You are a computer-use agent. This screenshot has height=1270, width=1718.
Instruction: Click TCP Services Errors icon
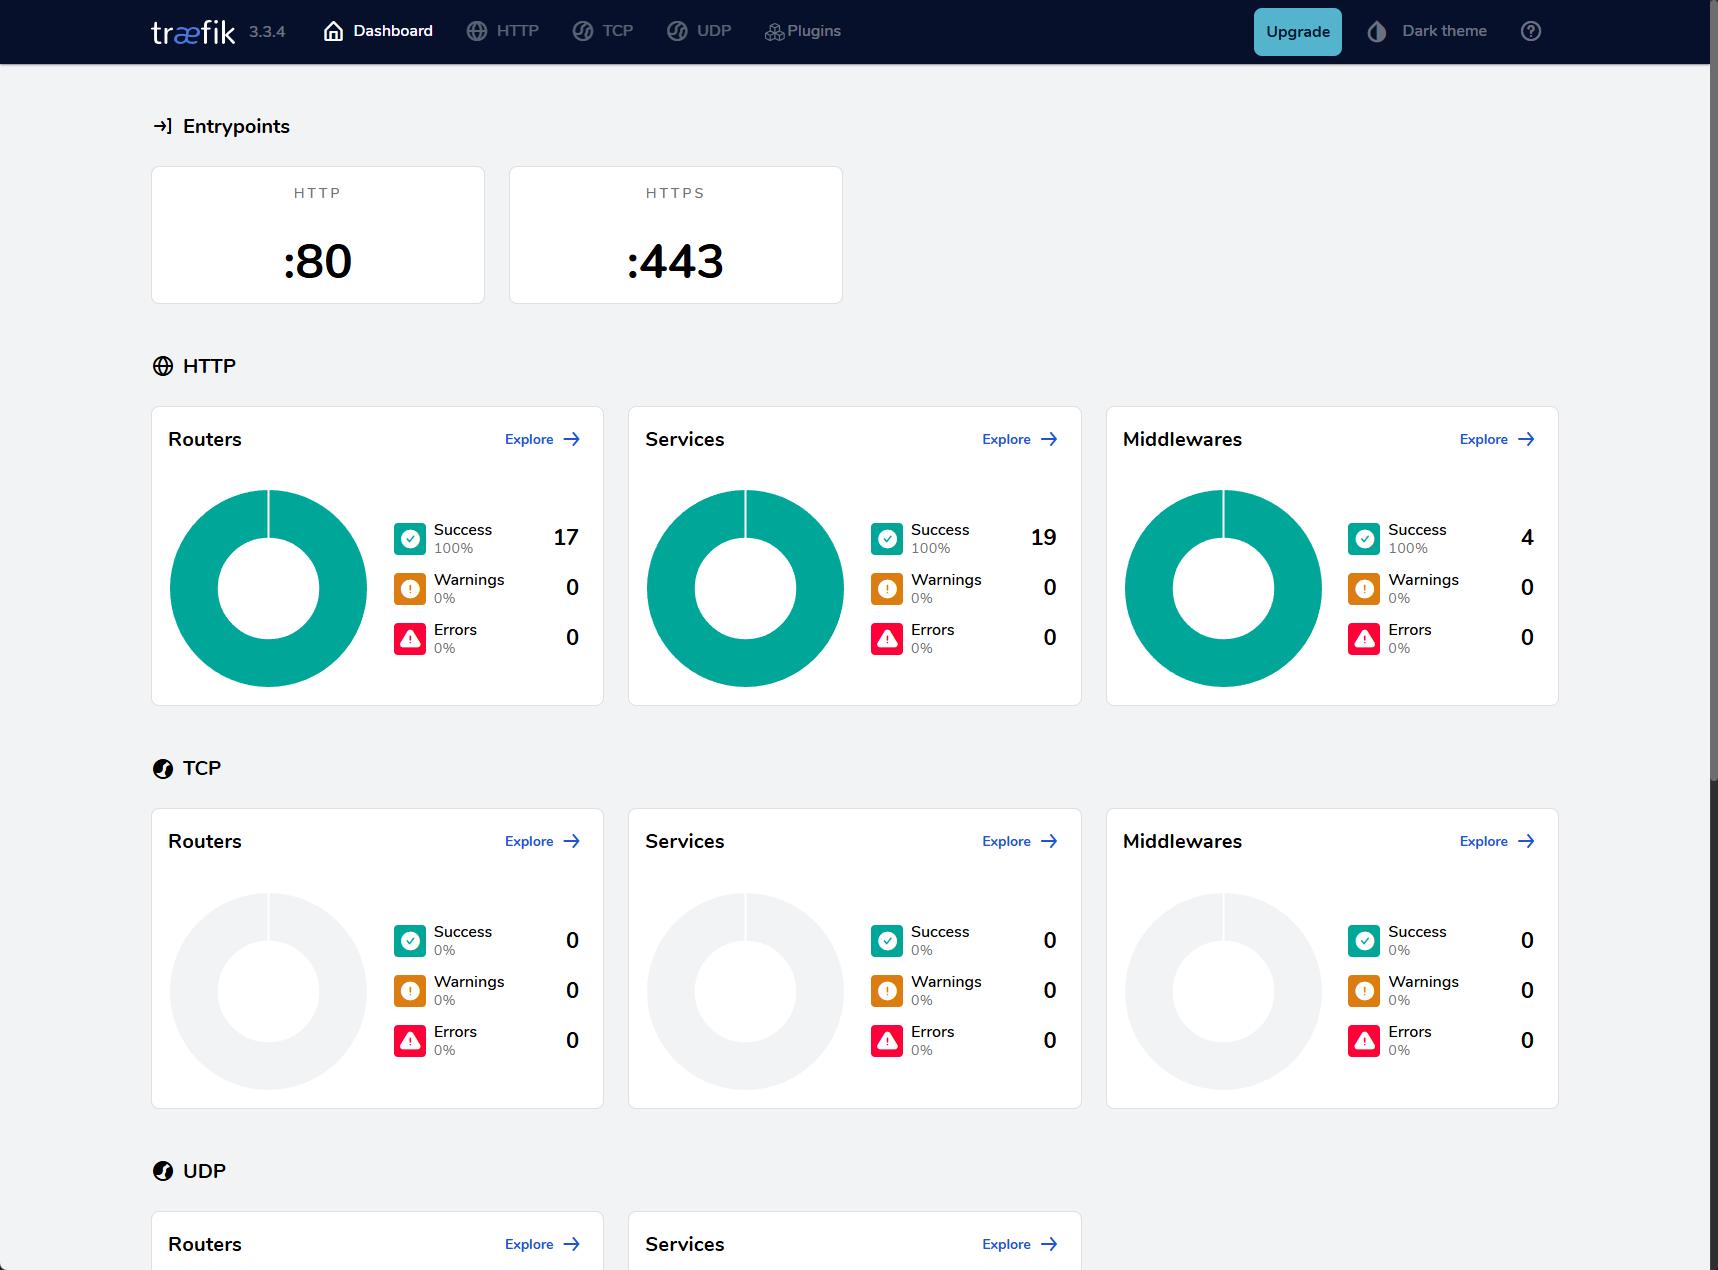click(x=887, y=1041)
